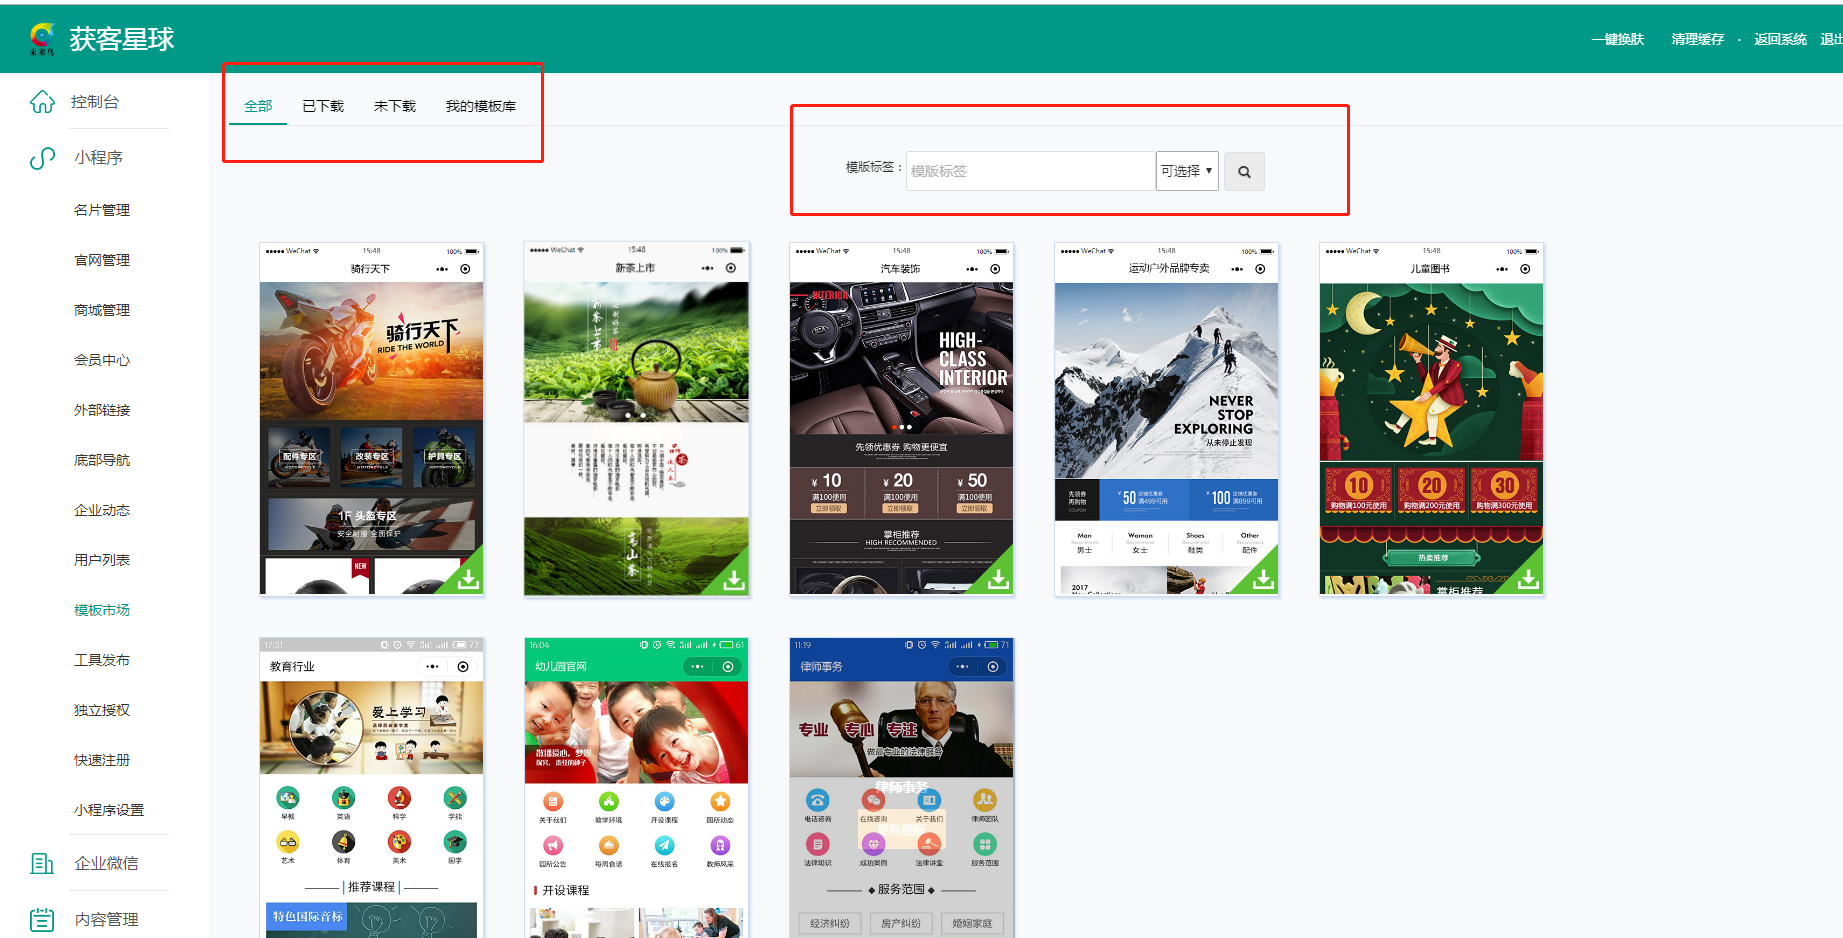Click download icon on 儿童图书 template

pyautogui.click(x=1528, y=579)
